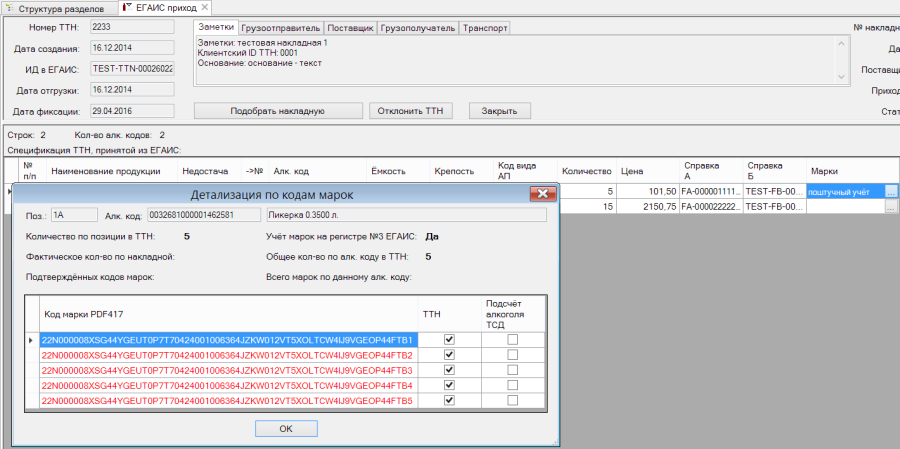The width and height of the screenshot is (900, 449).
Task: Open marks details via ellipsis in поштучный учёт row
Action: 890,192
